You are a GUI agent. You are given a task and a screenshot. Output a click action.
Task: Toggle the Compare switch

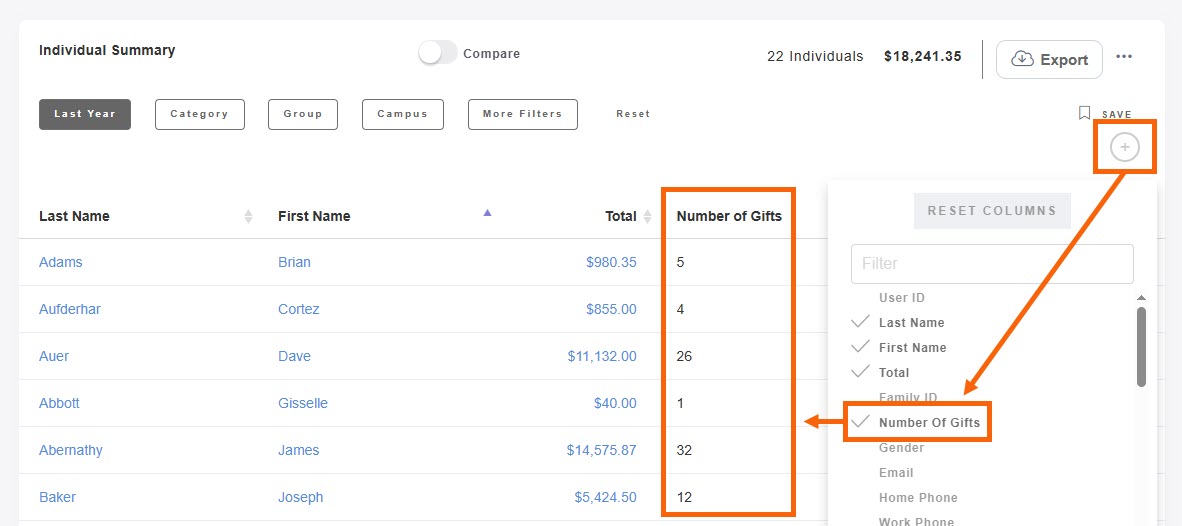(x=437, y=54)
